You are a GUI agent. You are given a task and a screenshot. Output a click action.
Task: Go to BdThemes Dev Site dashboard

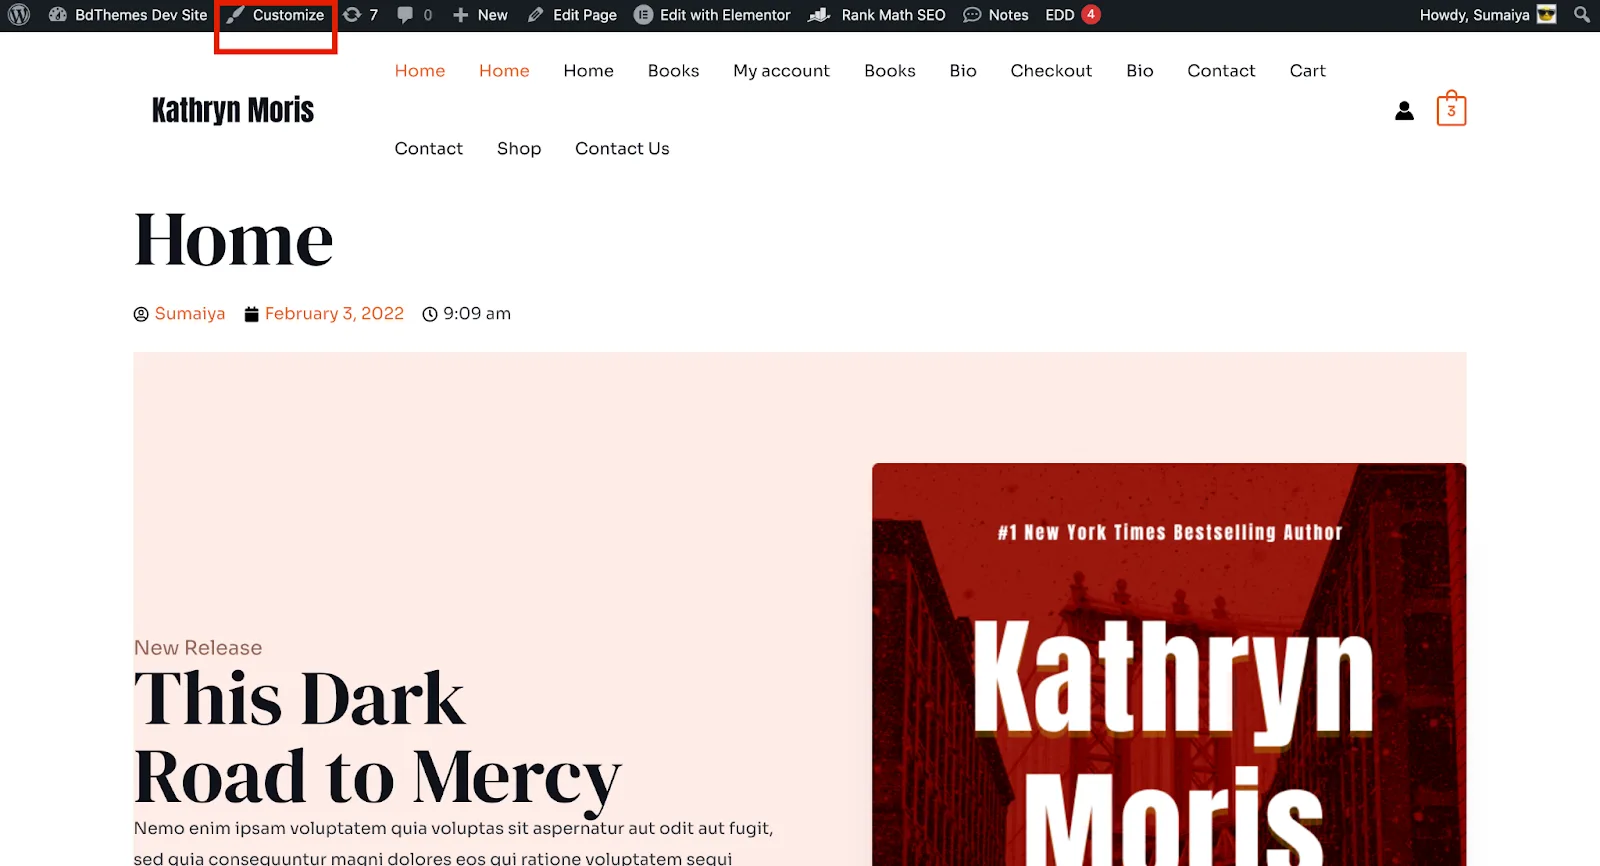(128, 15)
